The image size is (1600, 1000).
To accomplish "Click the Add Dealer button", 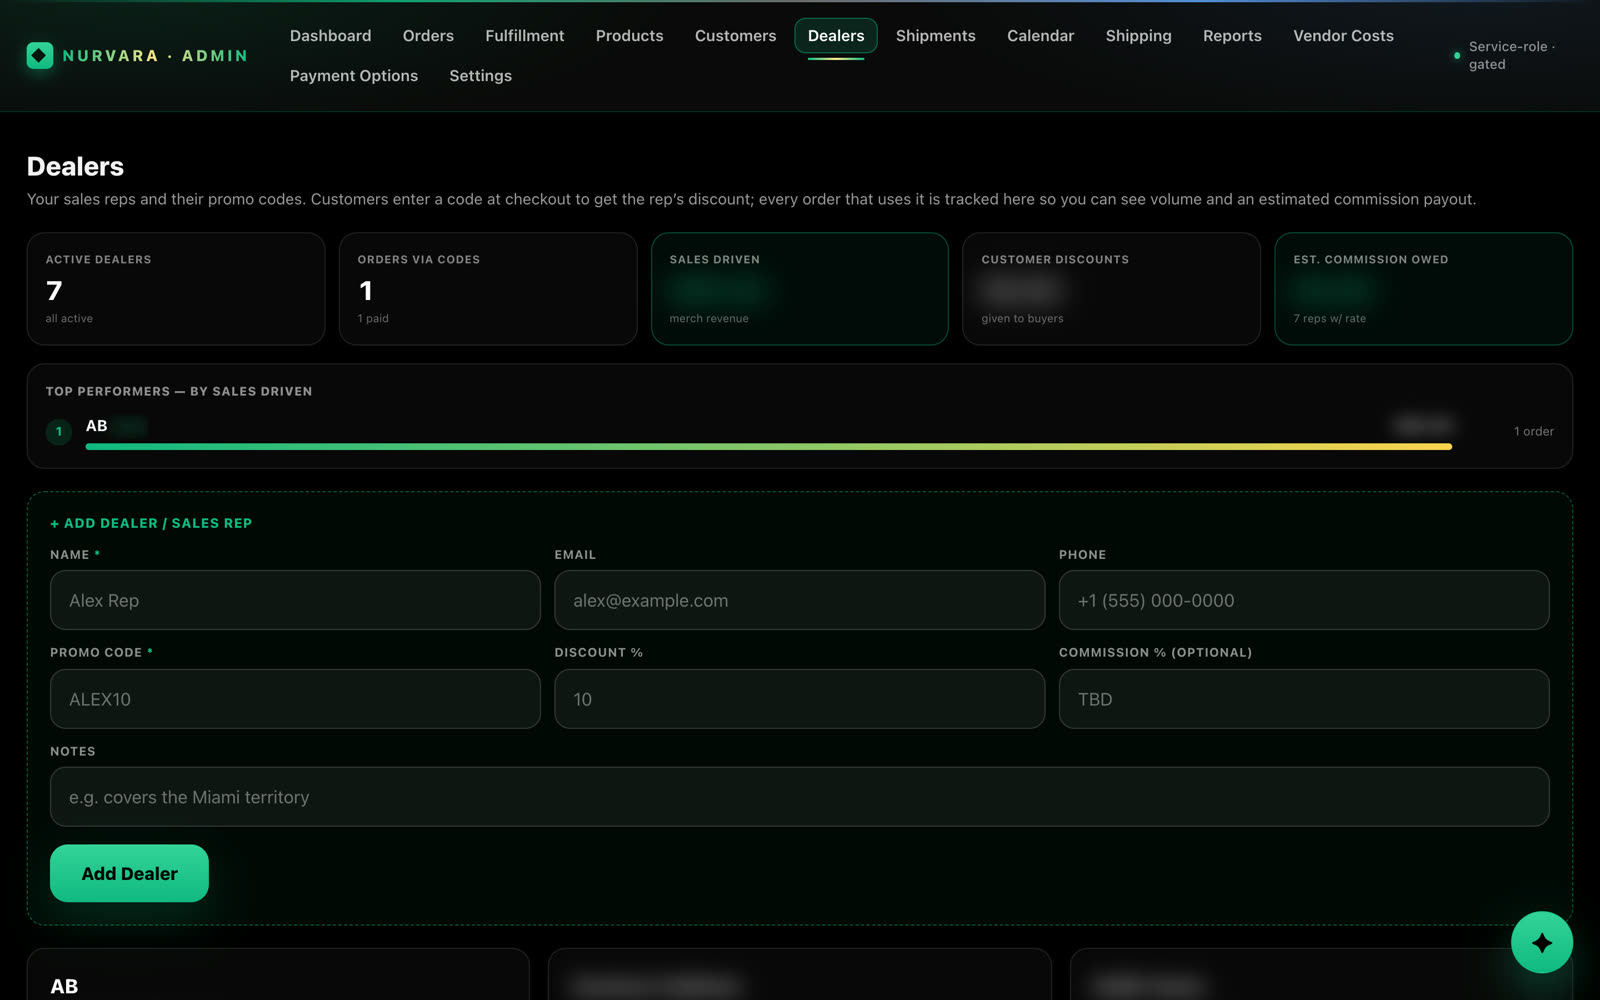I will pos(129,874).
